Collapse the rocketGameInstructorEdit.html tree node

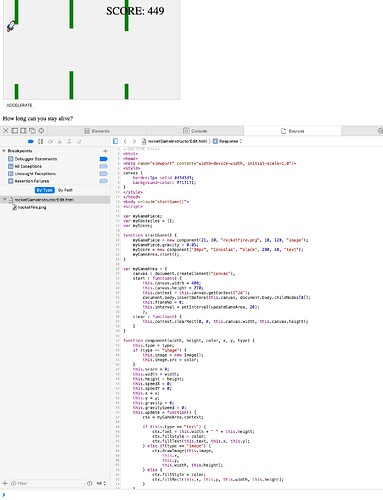pos(4,200)
